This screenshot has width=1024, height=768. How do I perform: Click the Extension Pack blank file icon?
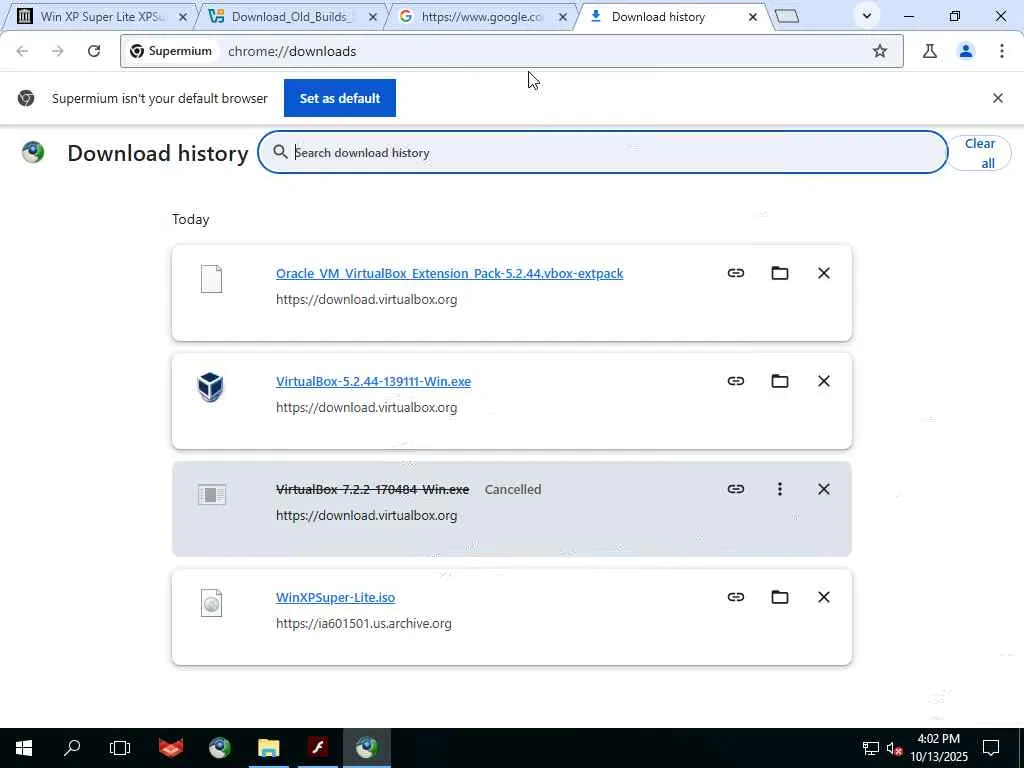pyautogui.click(x=211, y=279)
